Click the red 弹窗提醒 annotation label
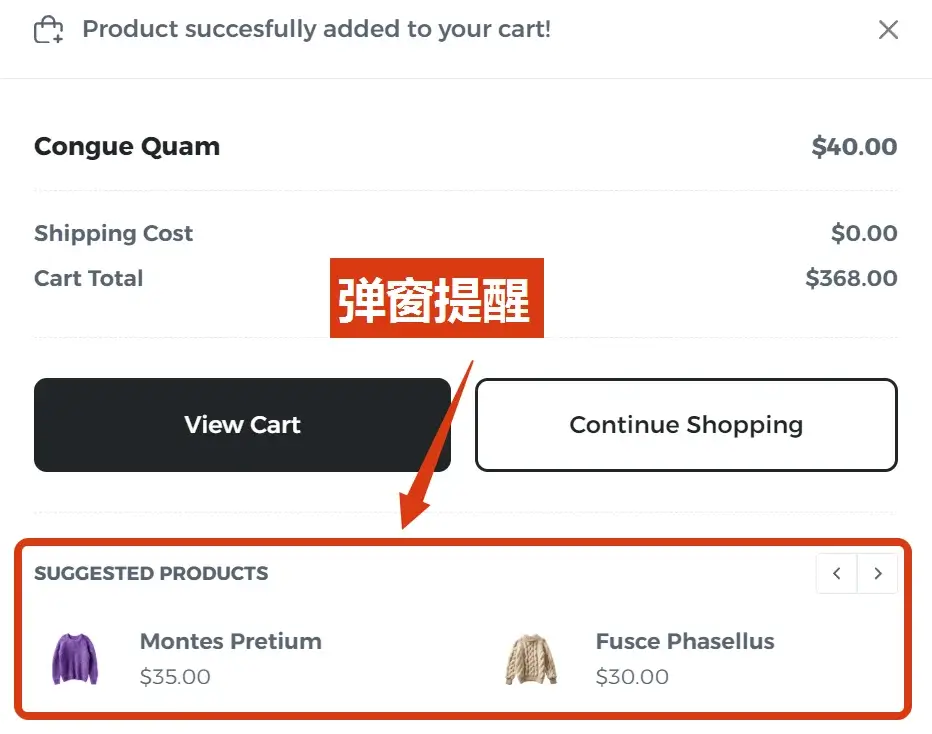The width and height of the screenshot is (932, 734). click(437, 298)
